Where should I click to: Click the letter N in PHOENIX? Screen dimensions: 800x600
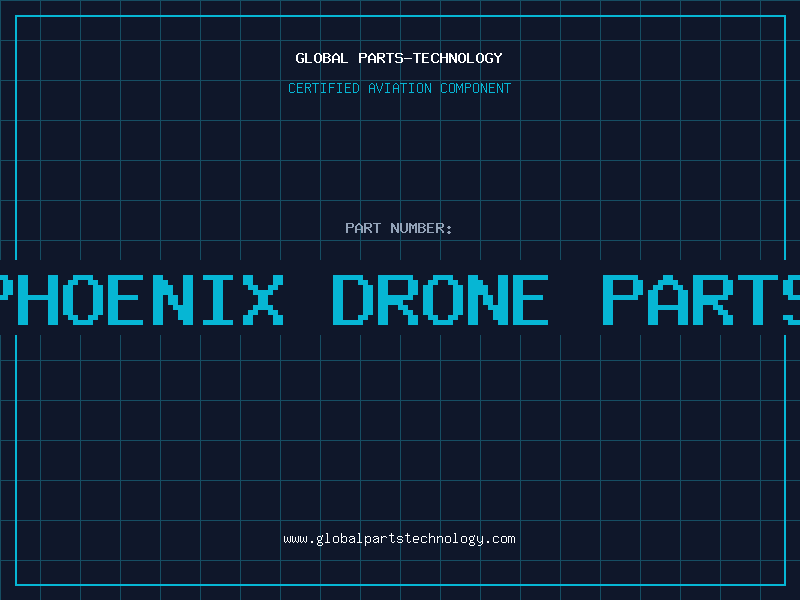click(173, 300)
